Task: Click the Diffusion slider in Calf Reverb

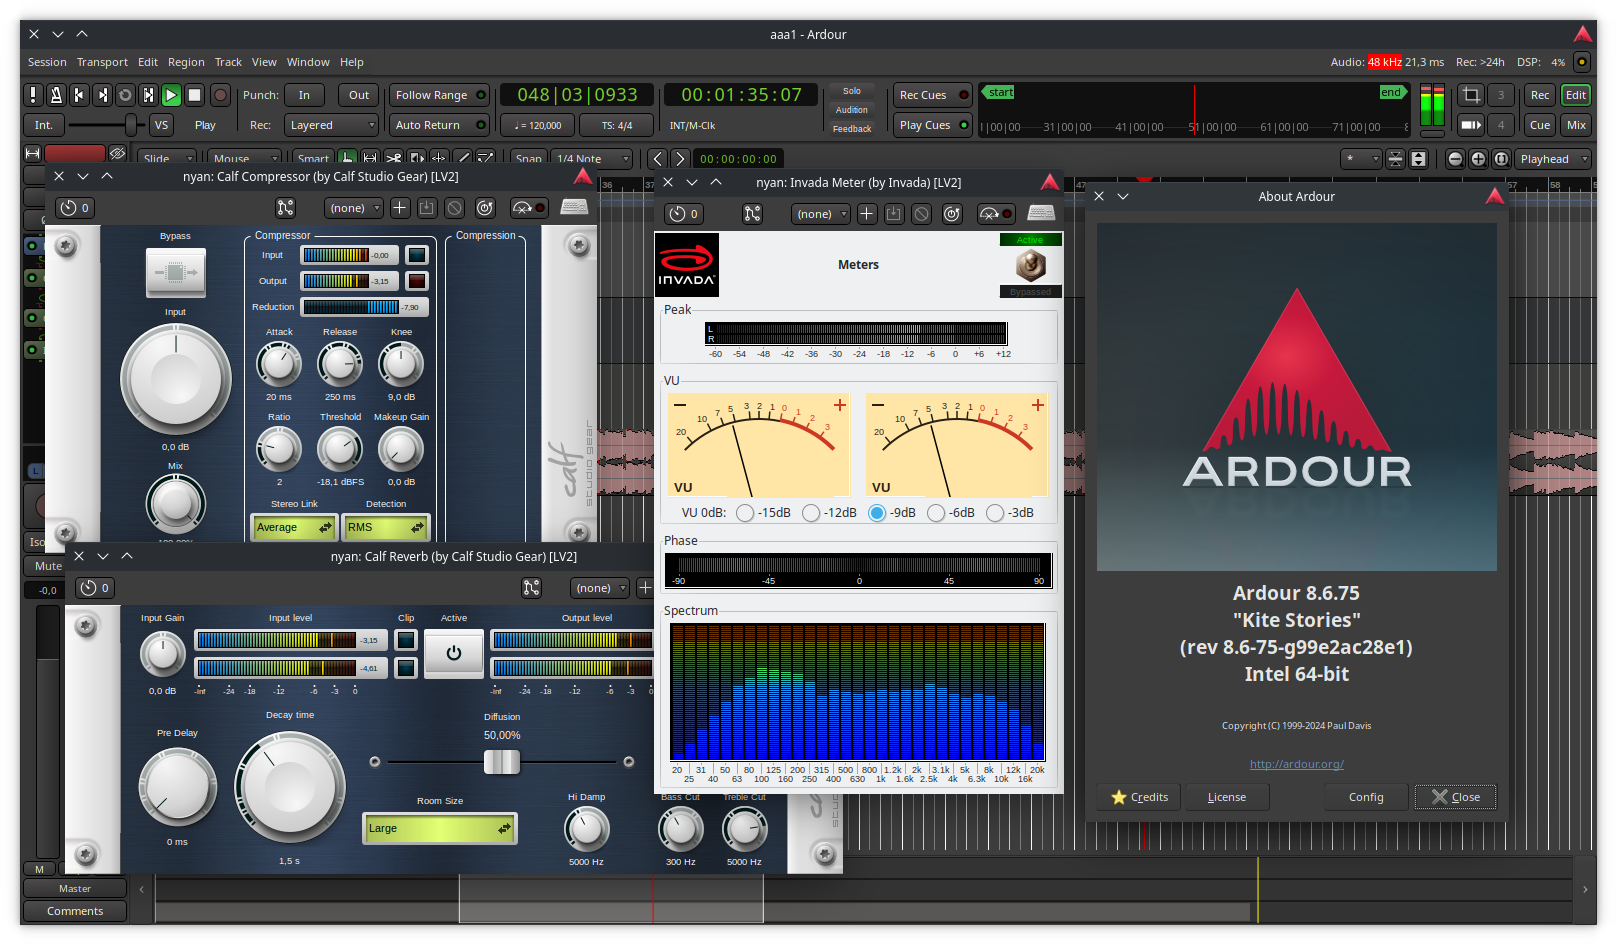Action: point(502,762)
